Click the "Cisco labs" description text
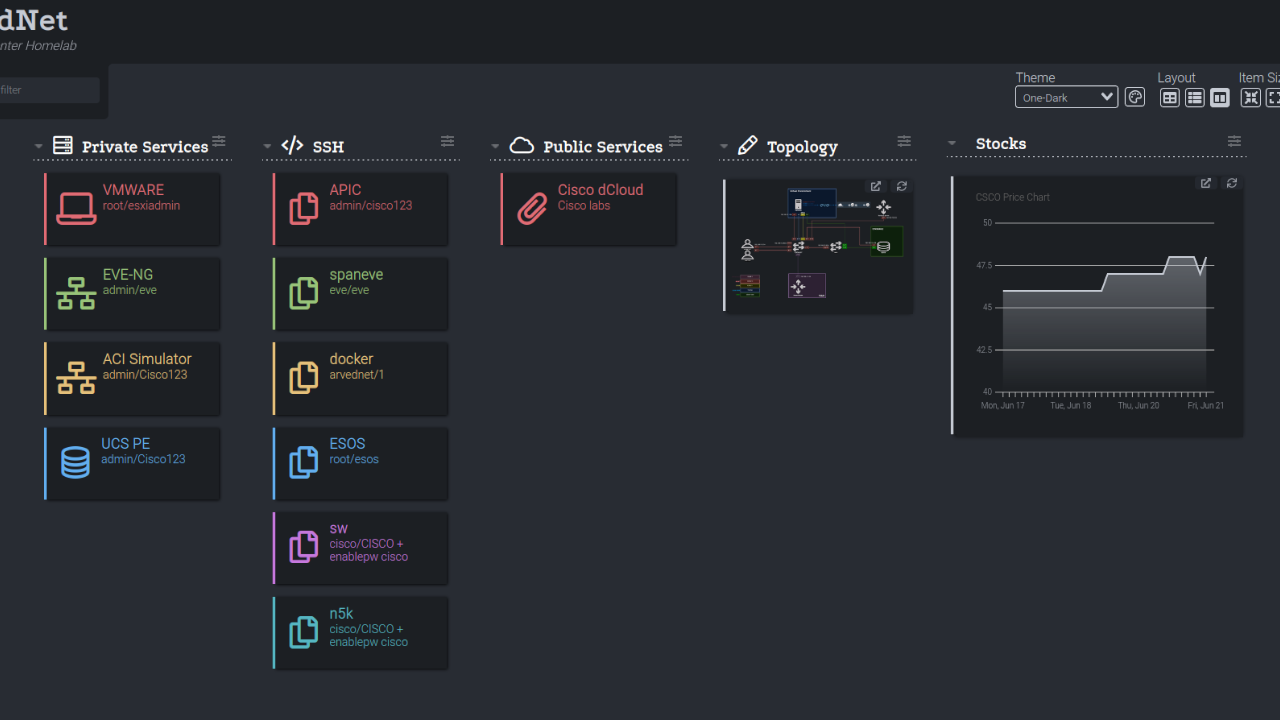This screenshot has height=720, width=1280. (584, 206)
